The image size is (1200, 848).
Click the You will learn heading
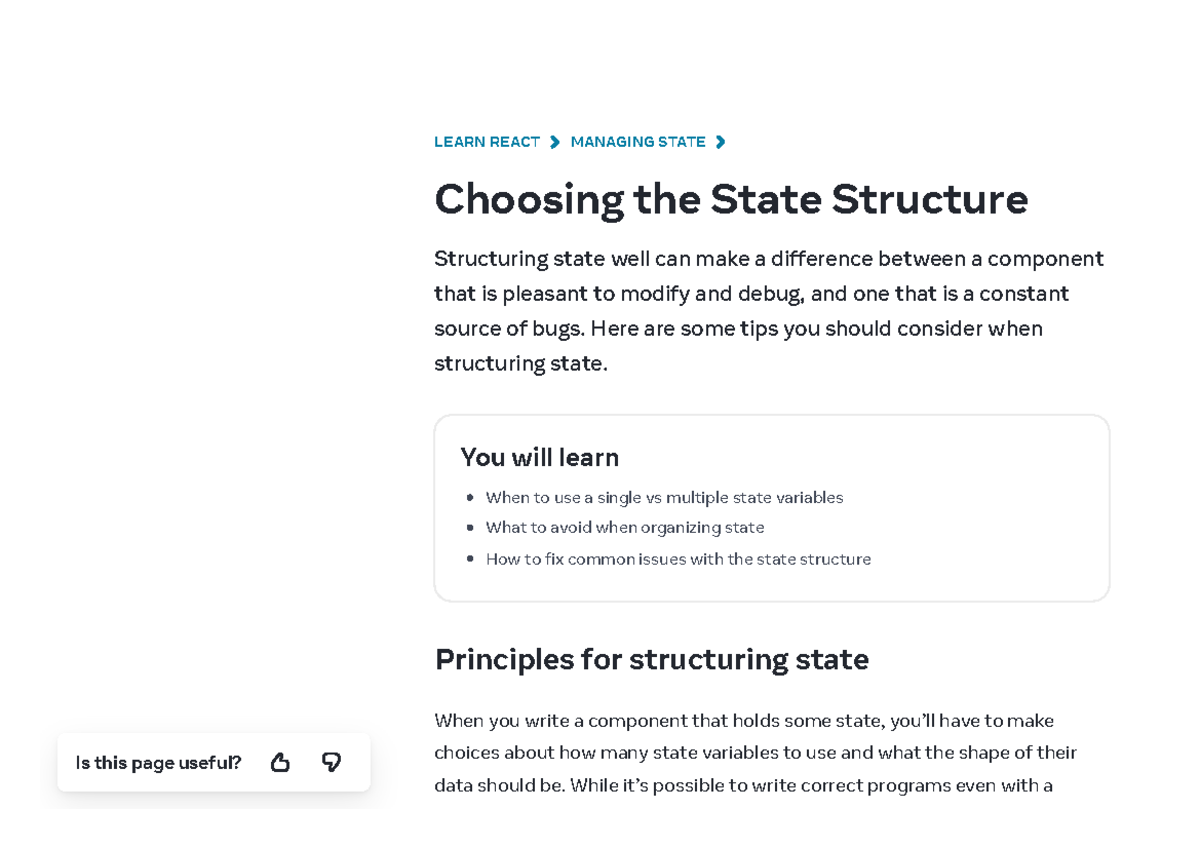click(x=539, y=457)
